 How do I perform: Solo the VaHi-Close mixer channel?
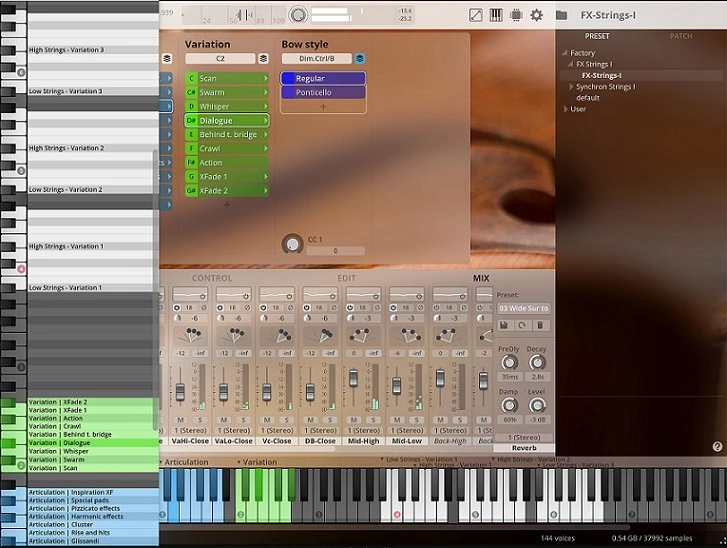(200, 420)
